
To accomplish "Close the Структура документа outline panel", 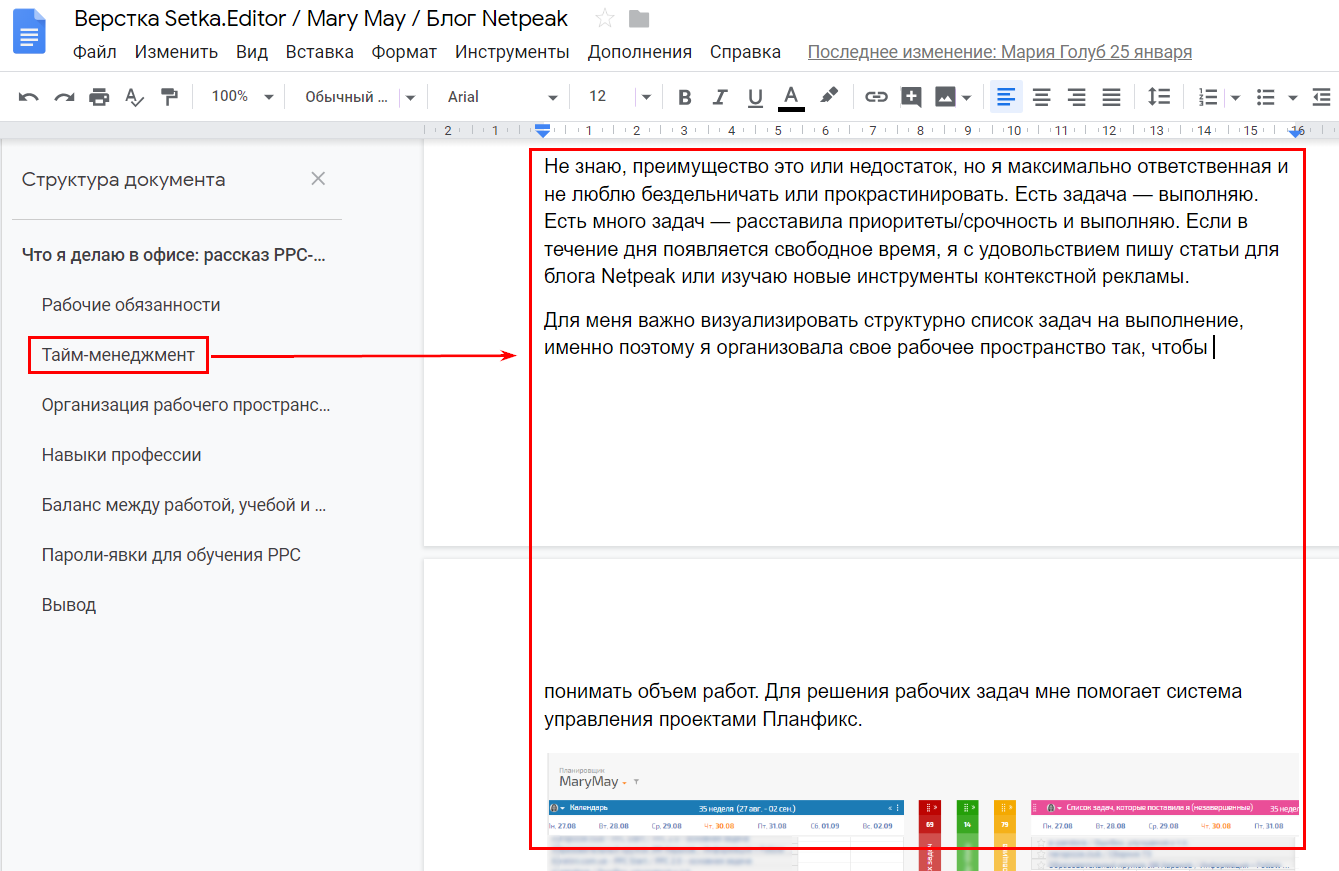I will pos(318,179).
